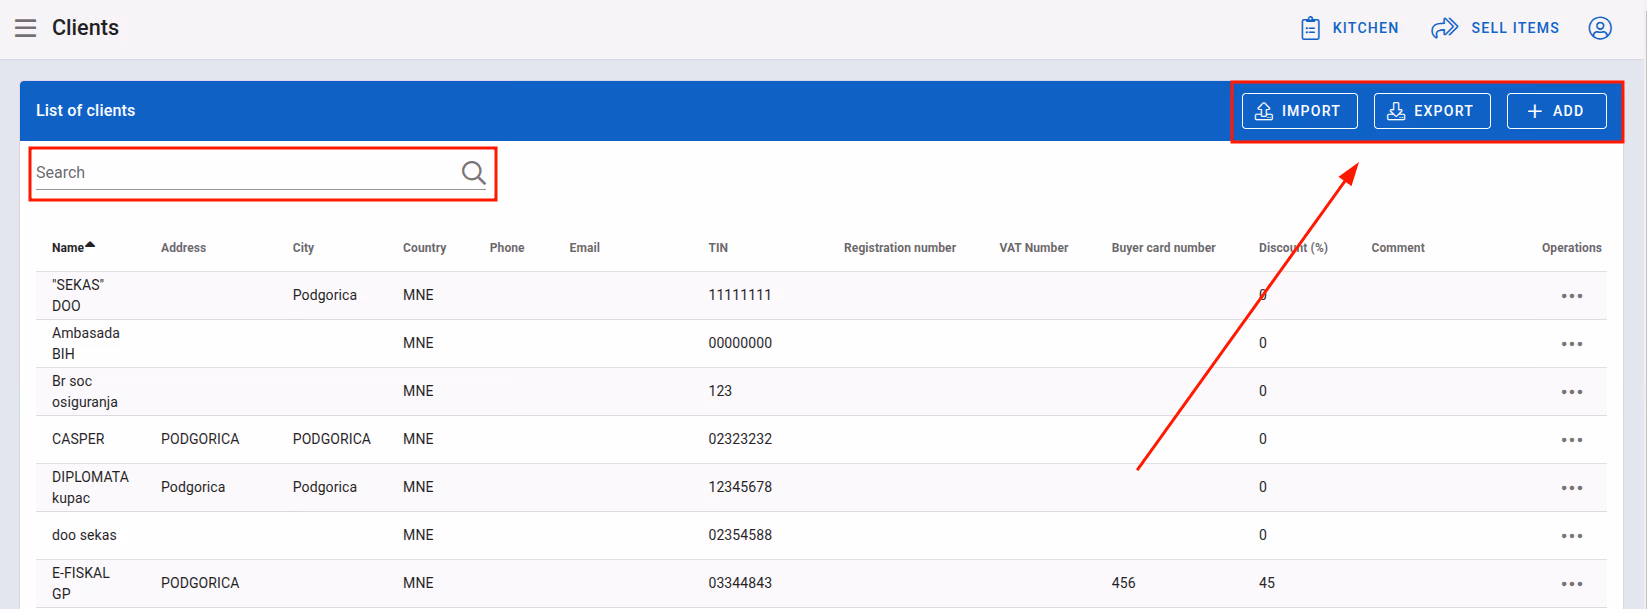The image size is (1647, 609).
Task: Click the Operations column header
Action: (x=1571, y=247)
